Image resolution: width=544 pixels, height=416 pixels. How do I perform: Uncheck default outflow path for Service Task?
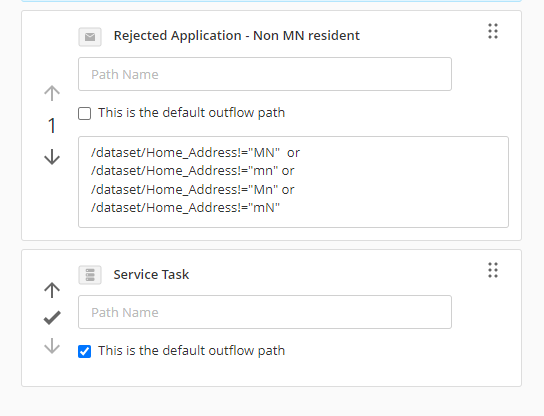(x=85, y=351)
